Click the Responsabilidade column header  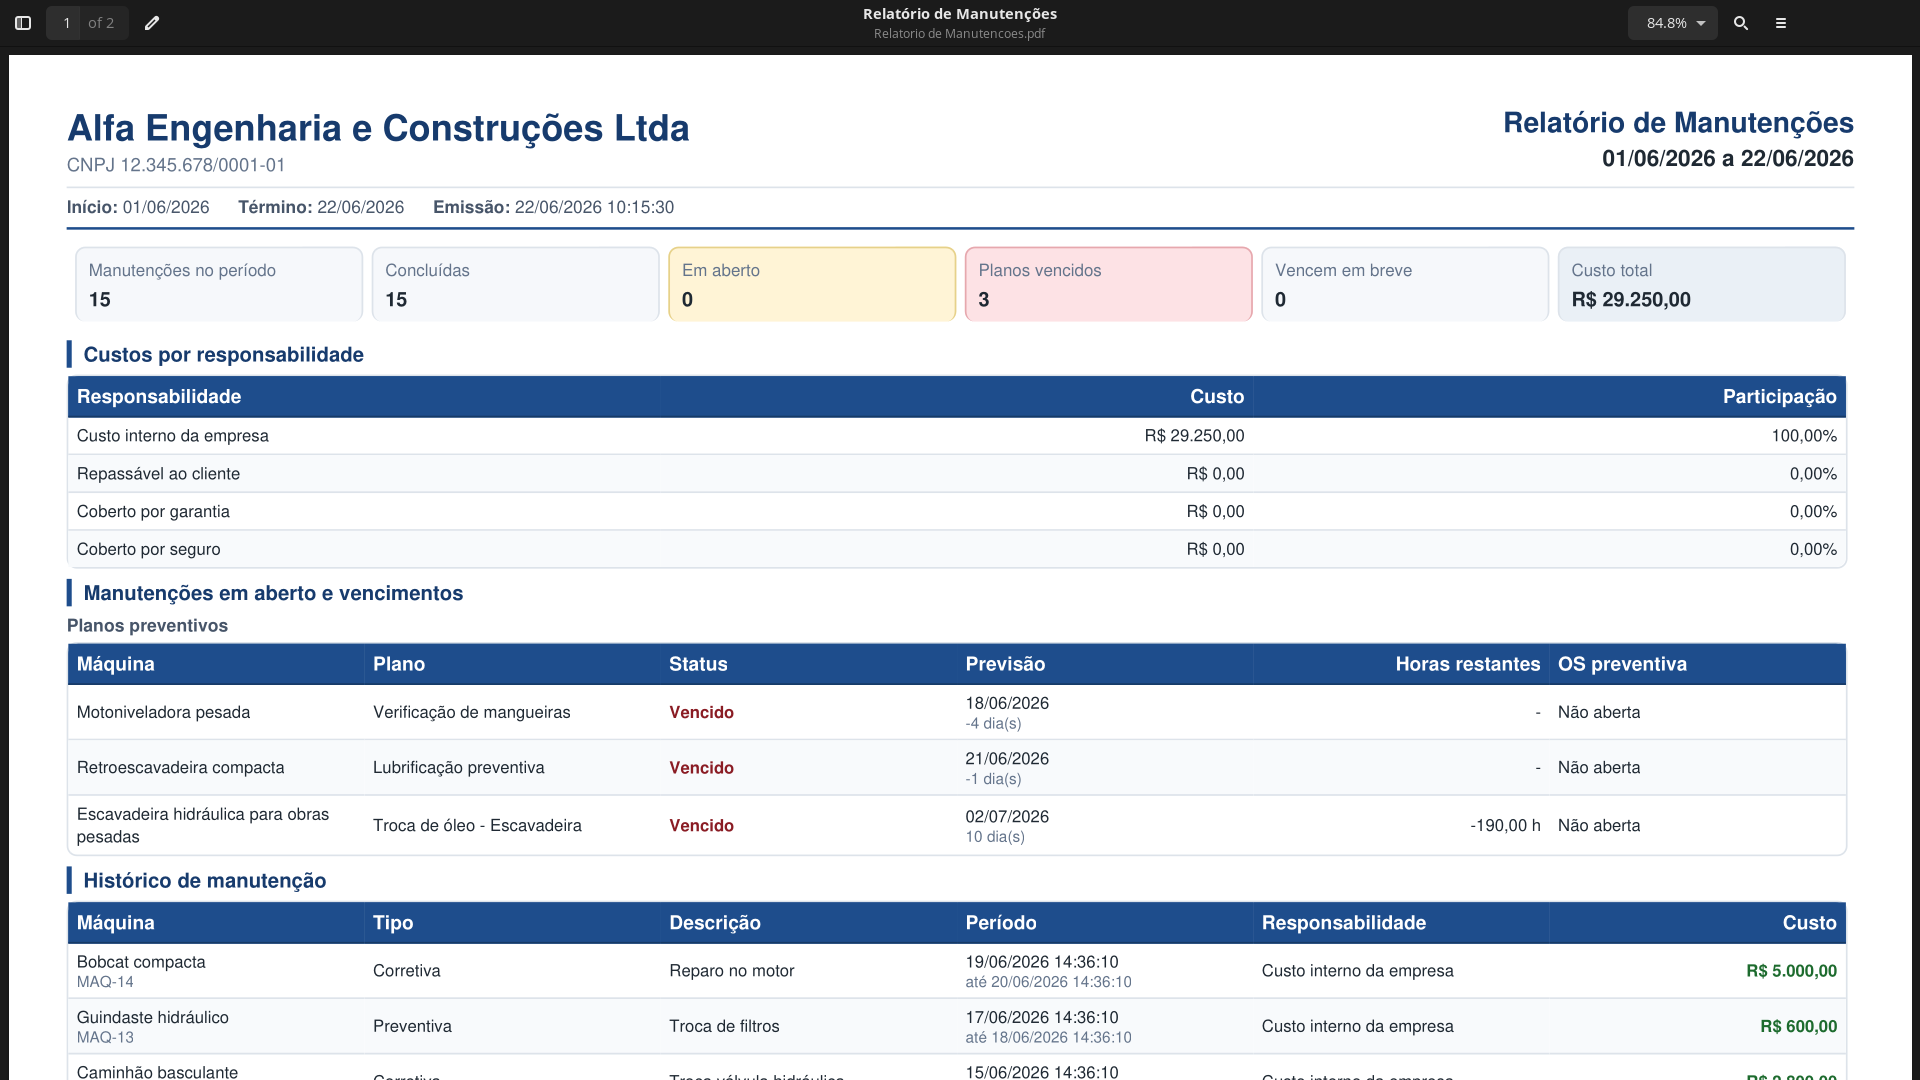(x=159, y=397)
